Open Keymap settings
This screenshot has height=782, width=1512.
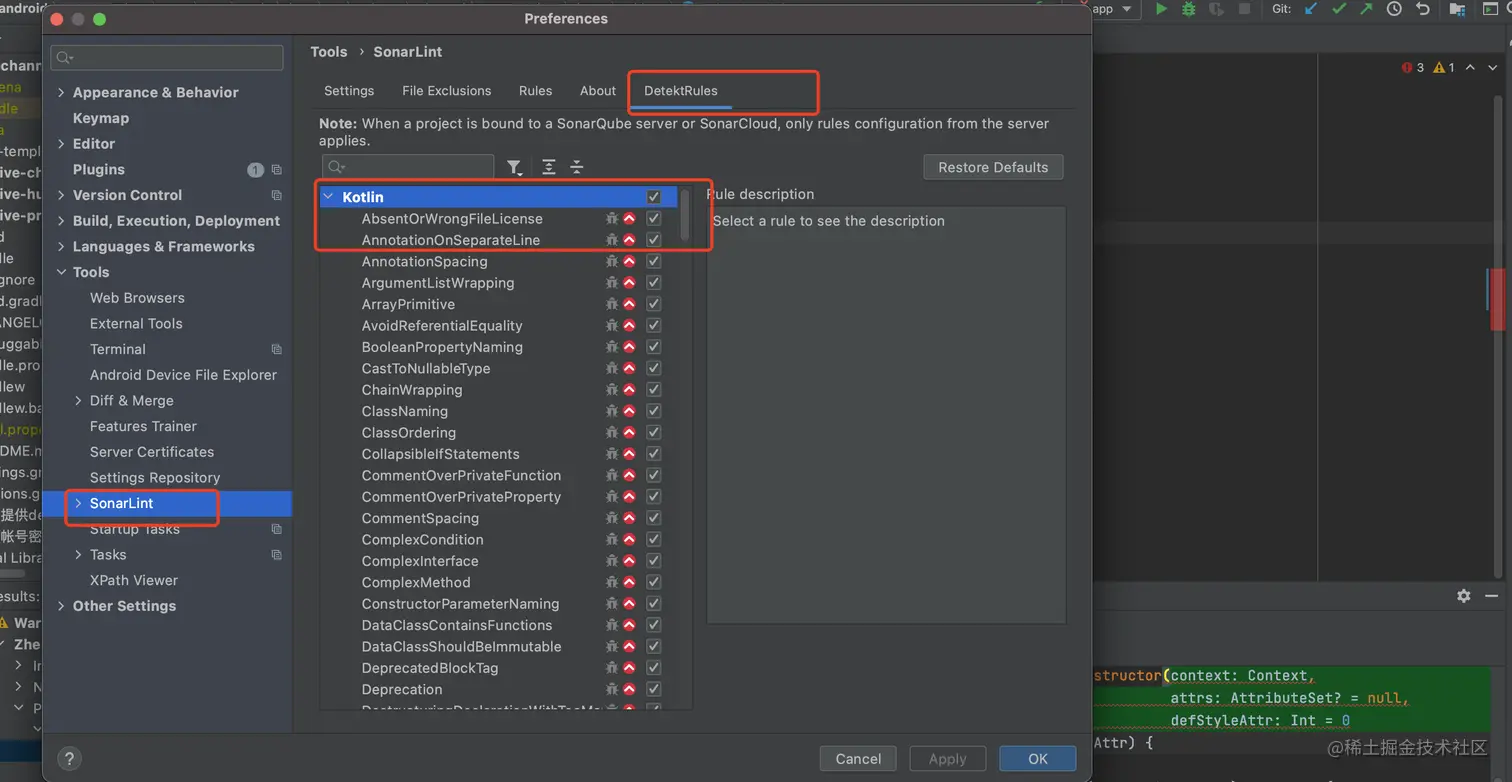coord(101,118)
